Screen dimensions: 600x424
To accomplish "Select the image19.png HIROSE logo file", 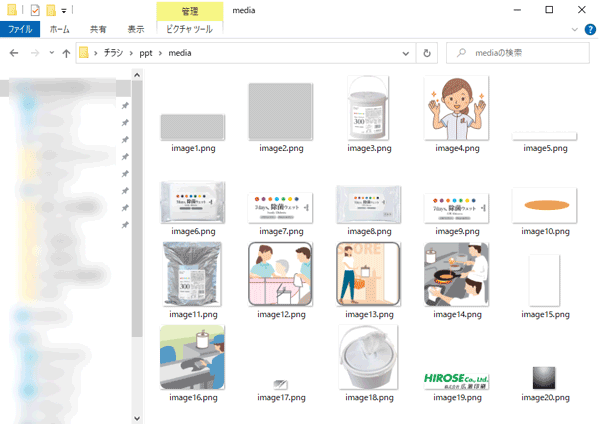I will click(457, 381).
